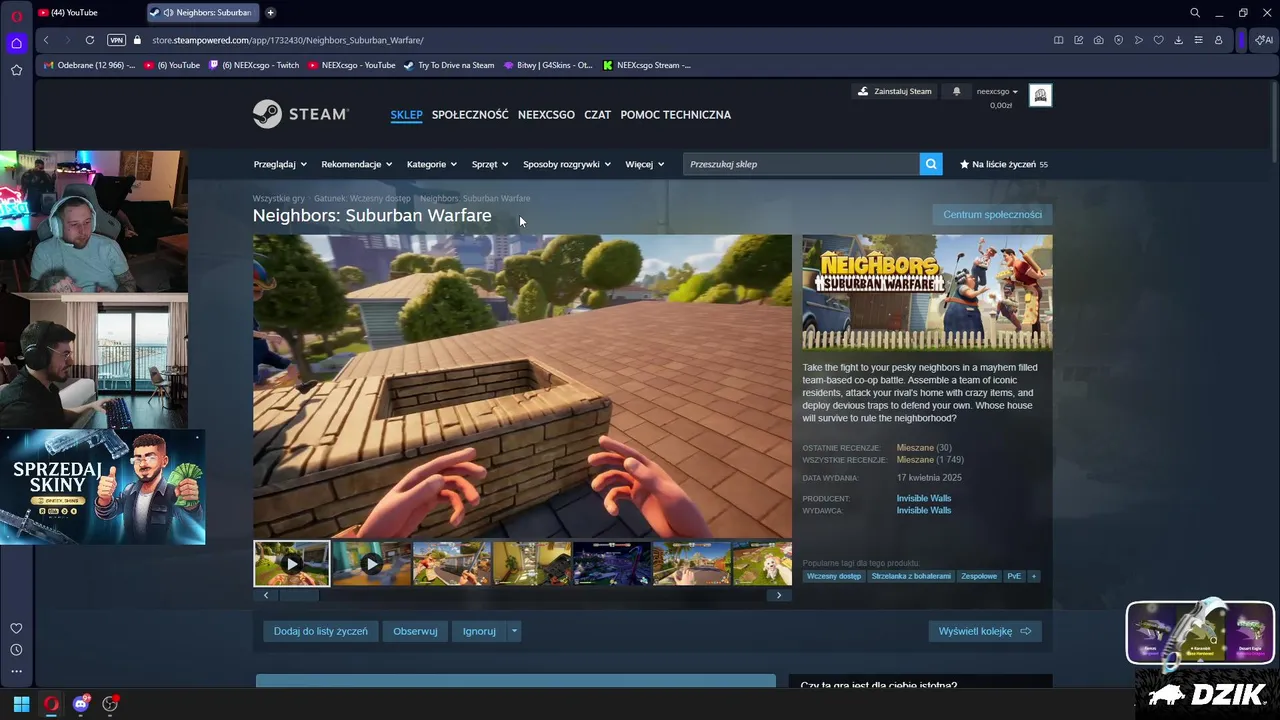Click the Zainstaluj Steam button

pos(894,91)
